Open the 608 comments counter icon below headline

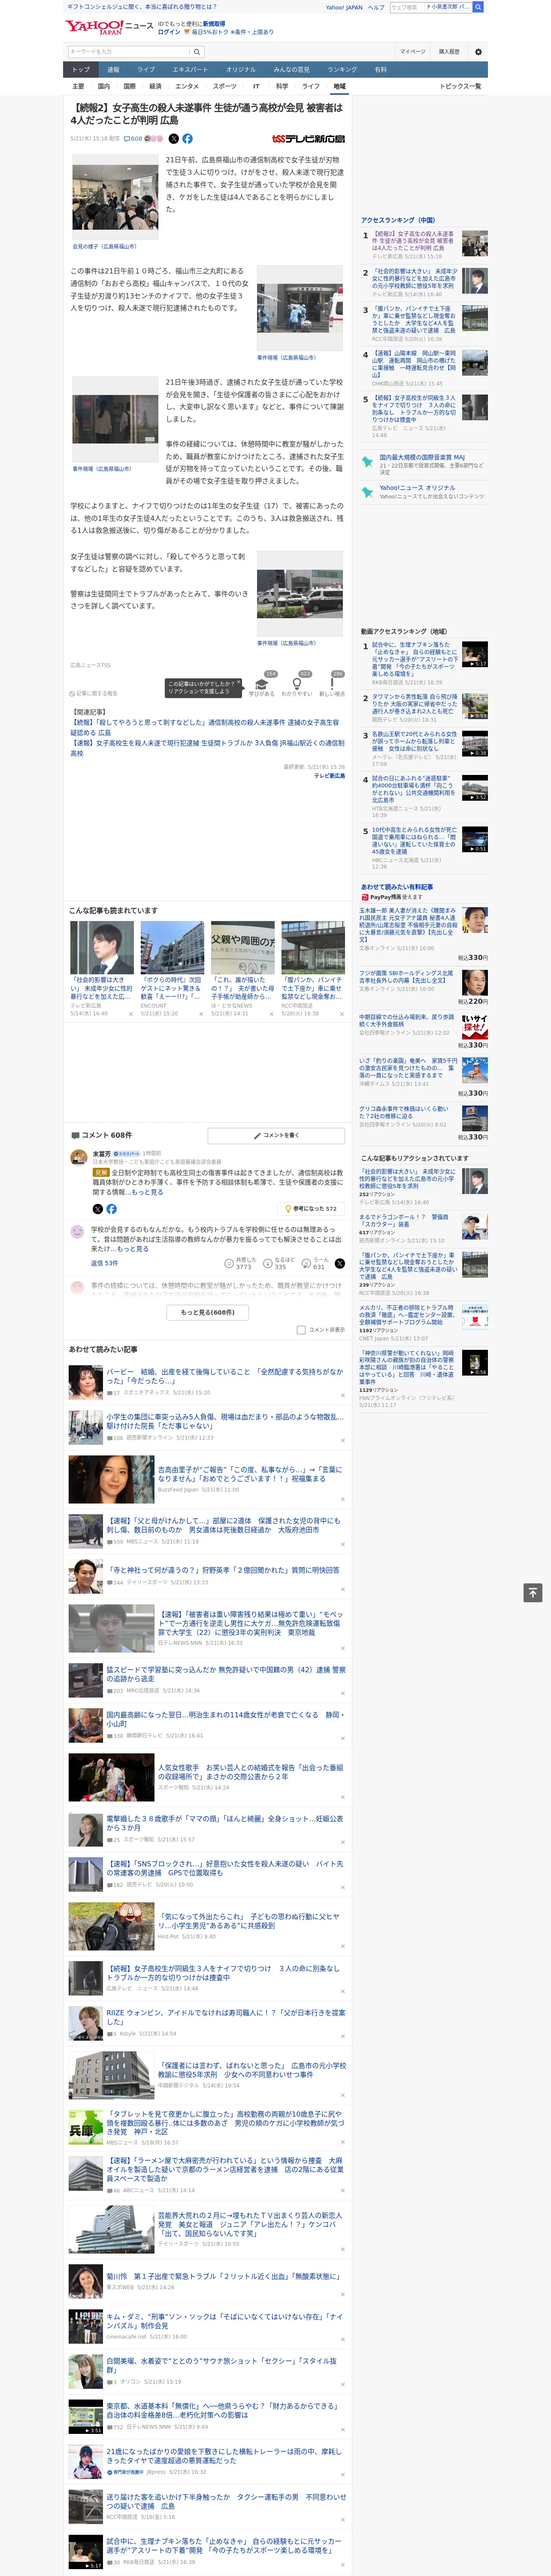(132, 139)
